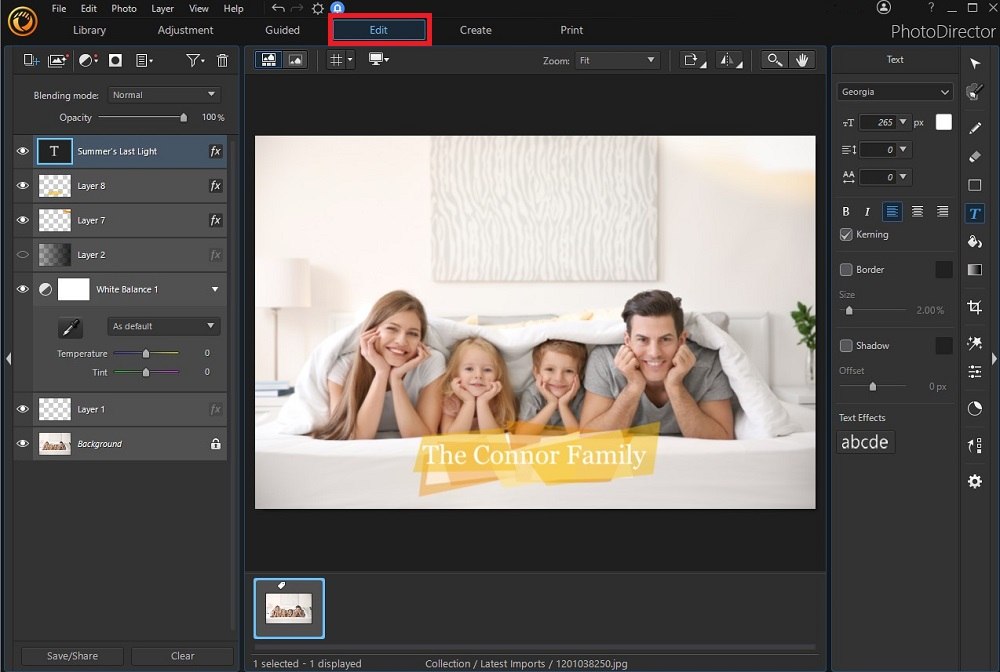Open the Blending mode dropdown
This screenshot has height=672, width=1000.
coord(163,94)
